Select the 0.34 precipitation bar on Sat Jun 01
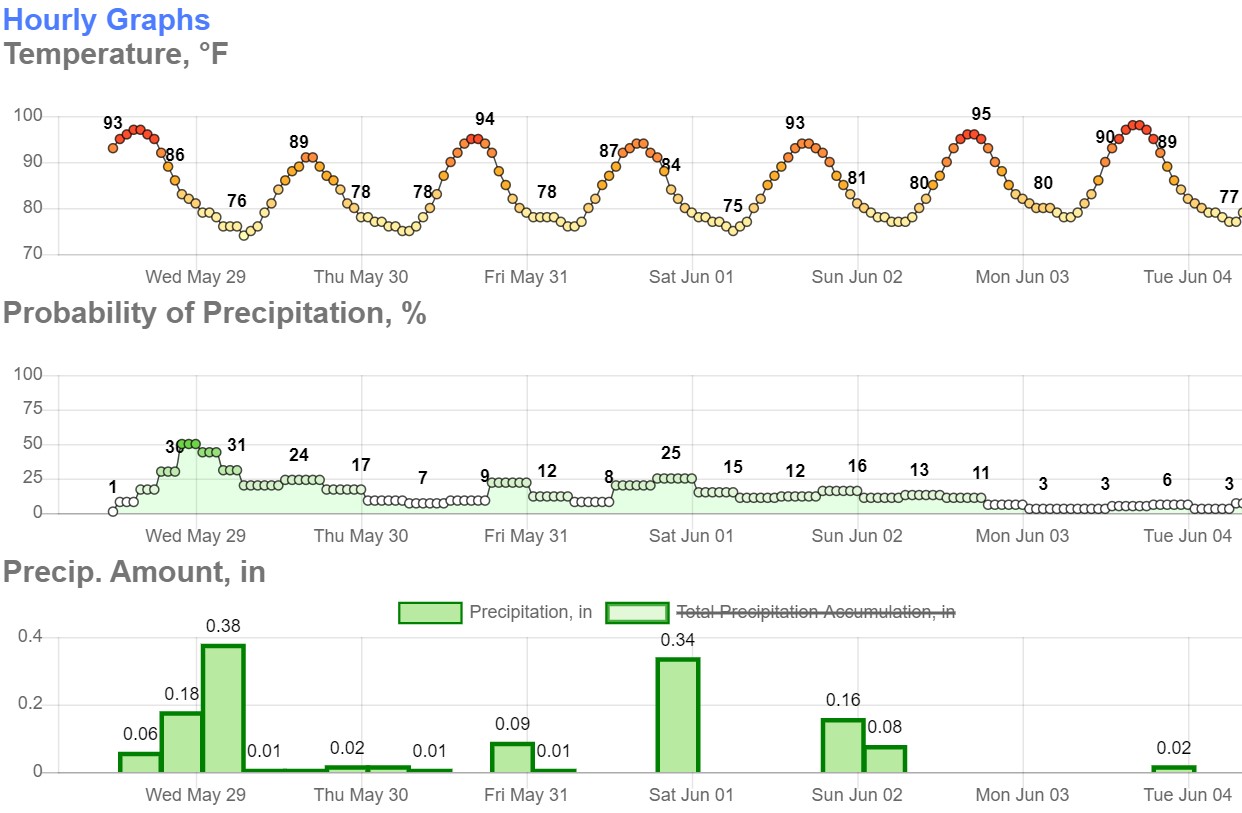Image resolution: width=1242 pixels, height=813 pixels. click(677, 715)
